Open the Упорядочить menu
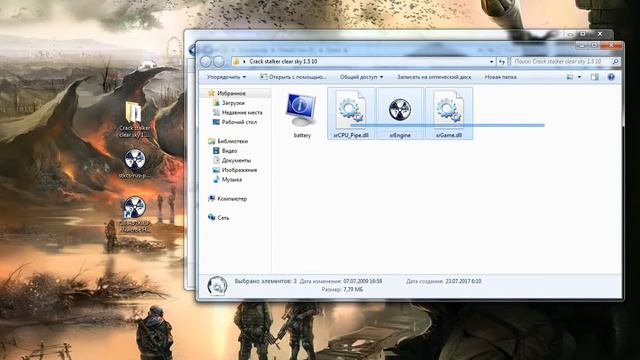640x360 pixels. [226, 77]
